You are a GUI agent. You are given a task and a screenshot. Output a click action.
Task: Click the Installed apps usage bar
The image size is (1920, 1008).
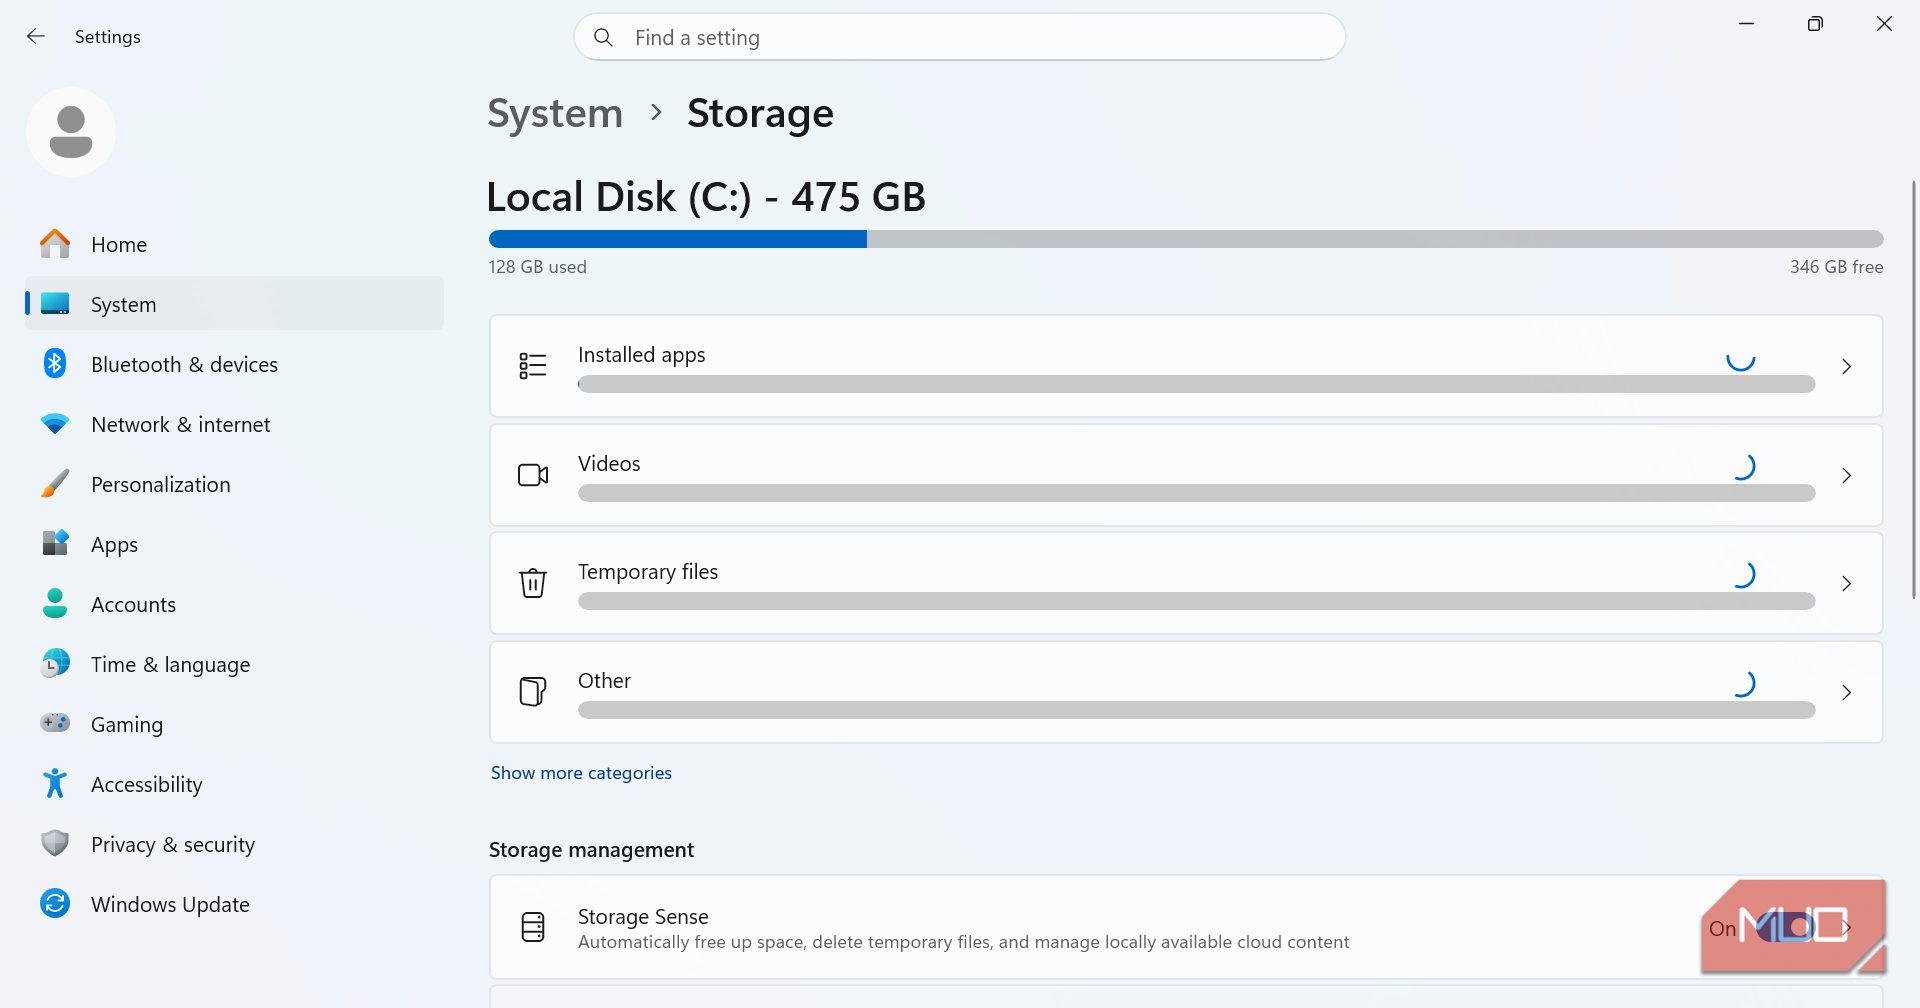click(x=1196, y=384)
